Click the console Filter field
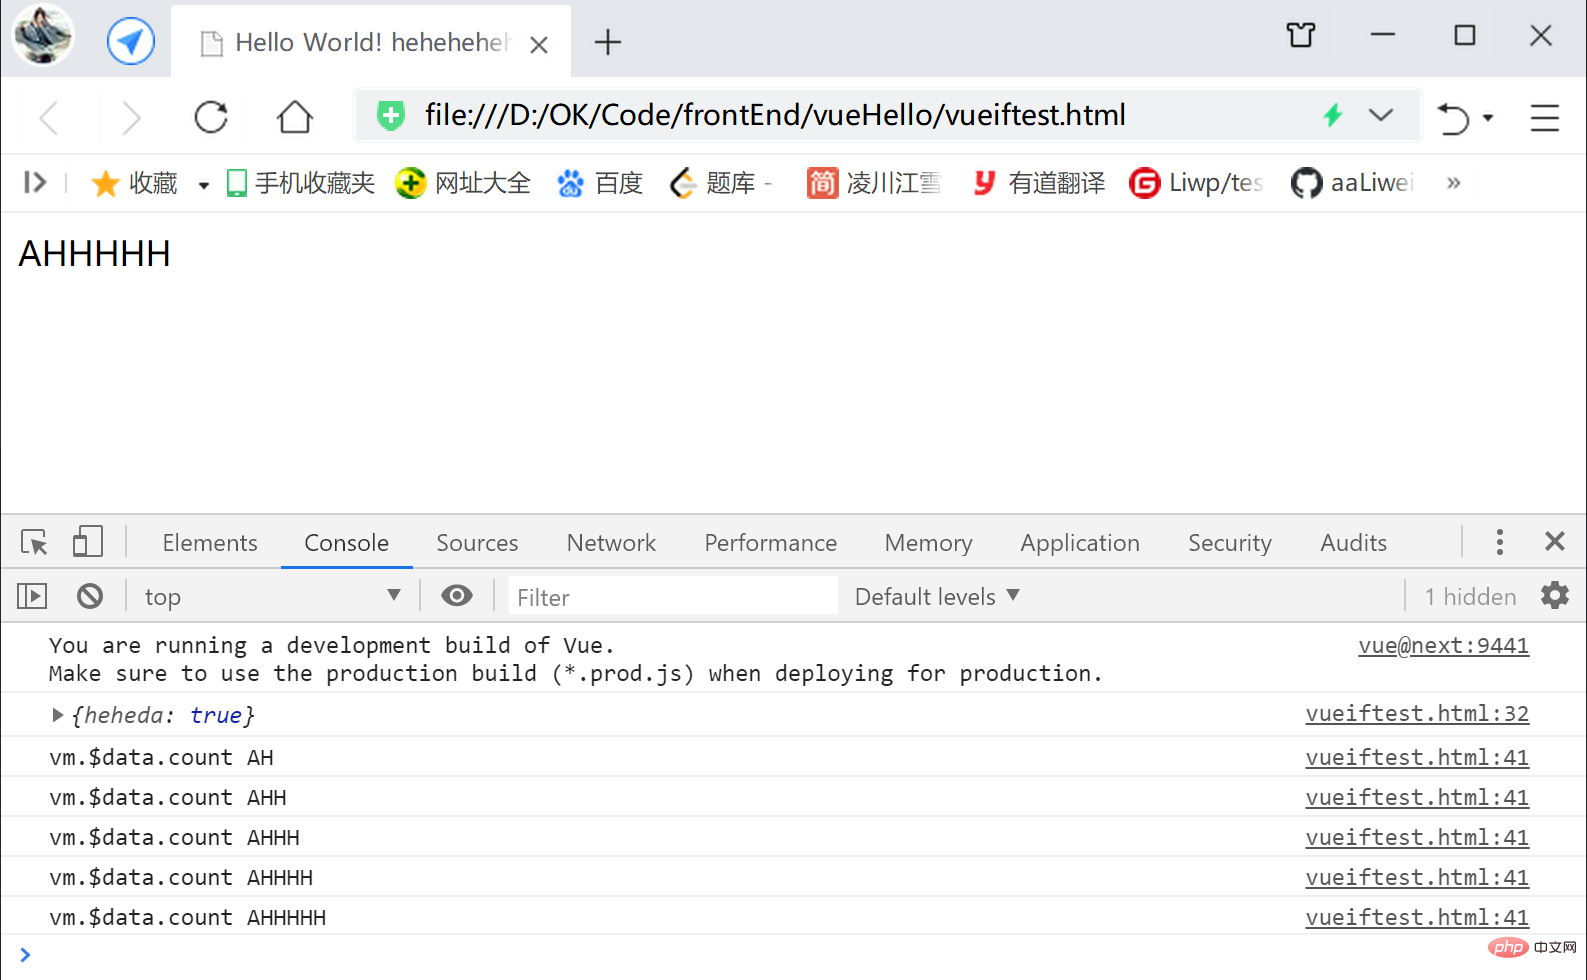Viewport: 1587px width, 980px height. coord(673,597)
